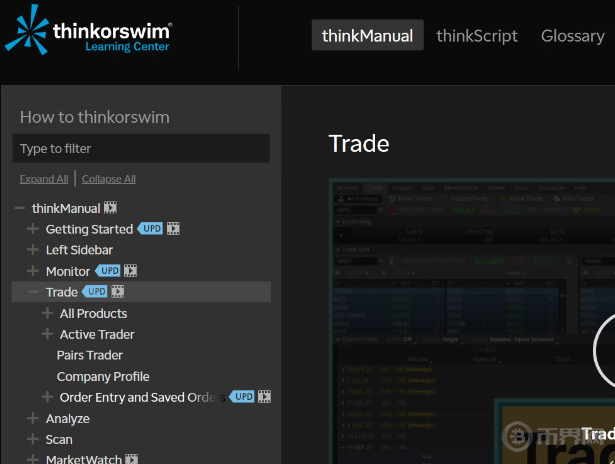Click the thinkorswim Learning Center logo
This screenshot has width=615, height=464.
89,30
